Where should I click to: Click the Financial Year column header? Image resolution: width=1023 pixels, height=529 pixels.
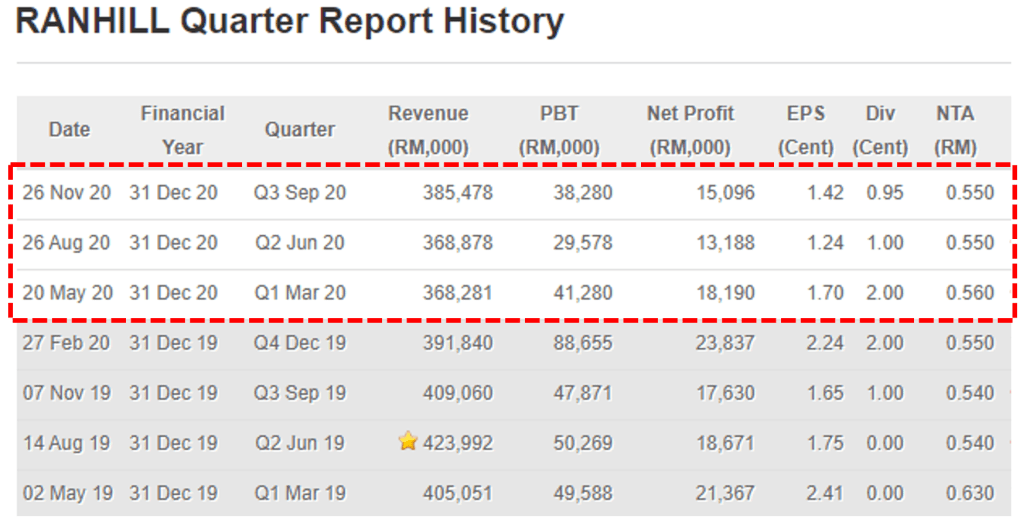[182, 130]
